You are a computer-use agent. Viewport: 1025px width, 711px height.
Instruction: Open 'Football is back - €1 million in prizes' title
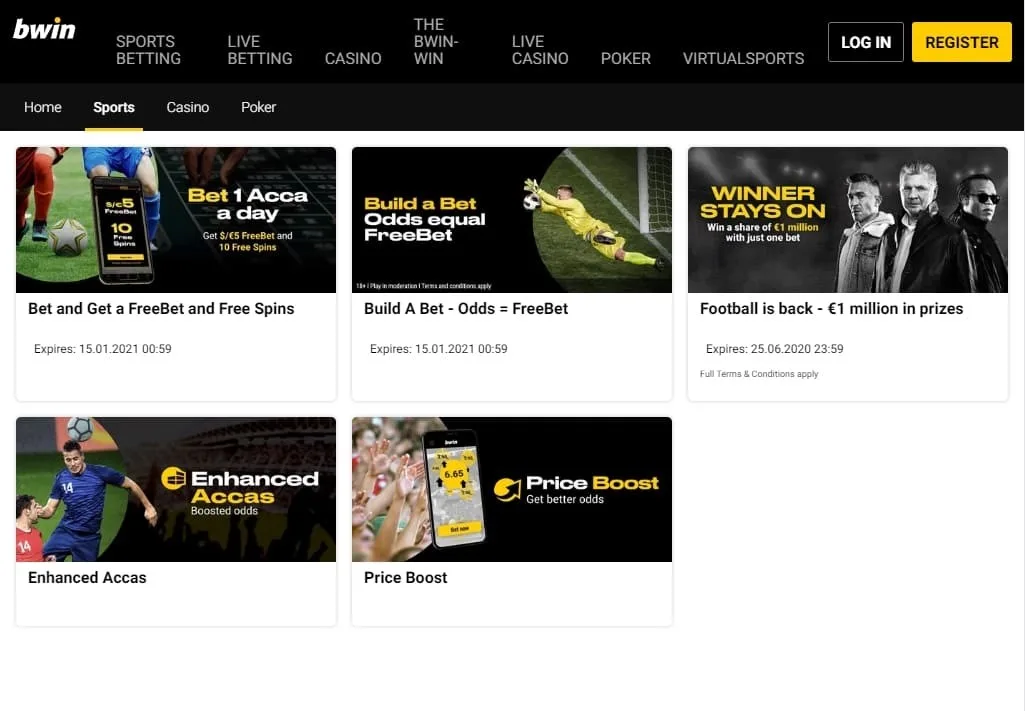click(x=832, y=308)
